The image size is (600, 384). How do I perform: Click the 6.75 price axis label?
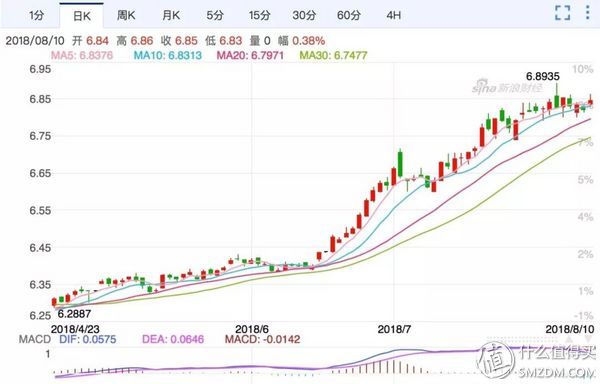click(x=40, y=136)
